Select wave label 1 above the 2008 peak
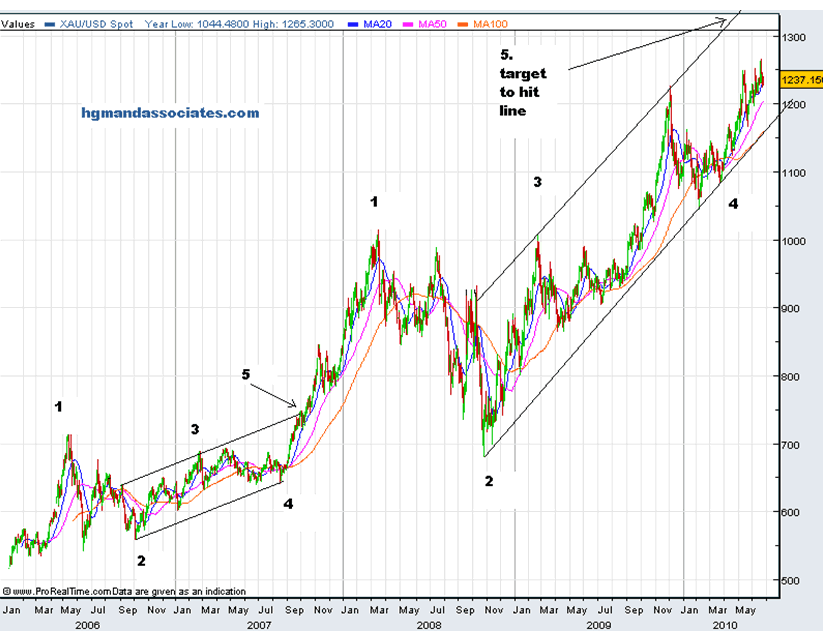 point(374,202)
